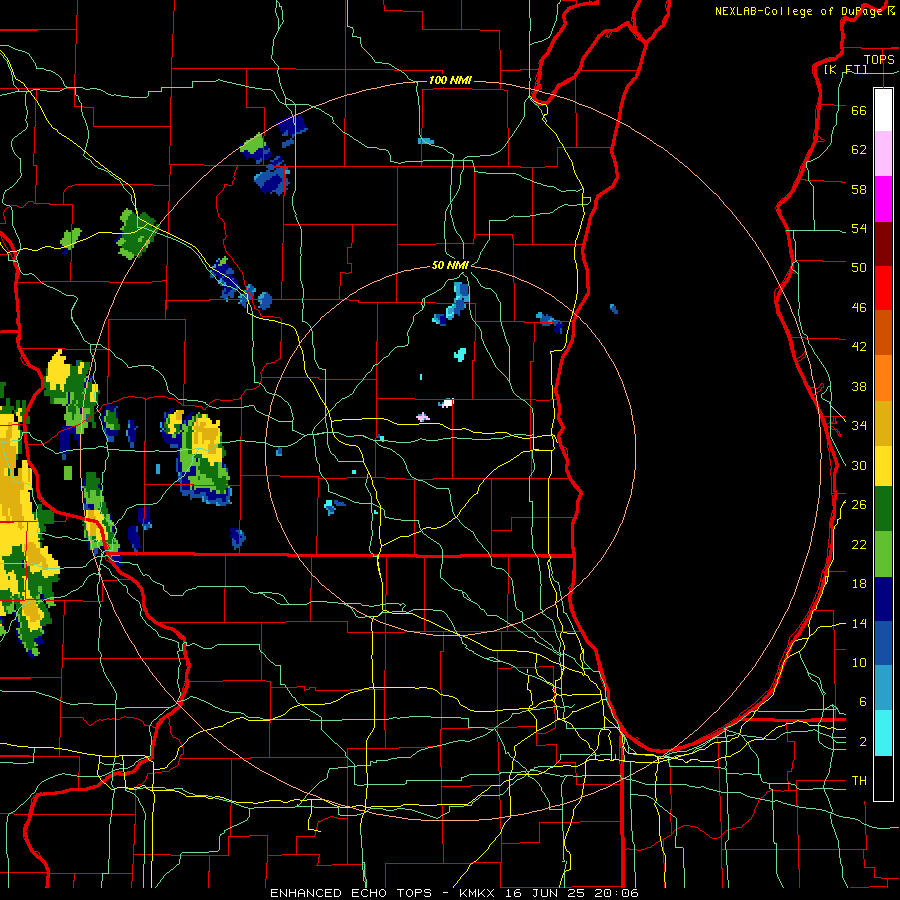Click the 42 scale value
Screen dimensions: 900x900
(859, 347)
